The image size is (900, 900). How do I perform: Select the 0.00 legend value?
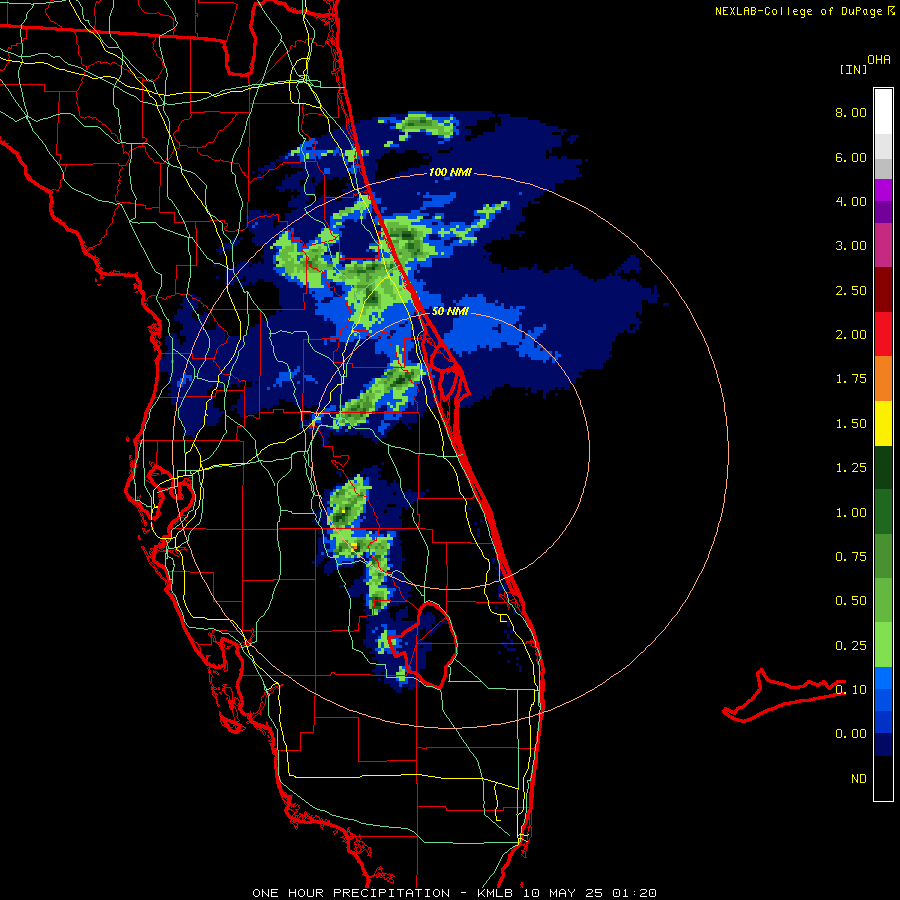851,734
